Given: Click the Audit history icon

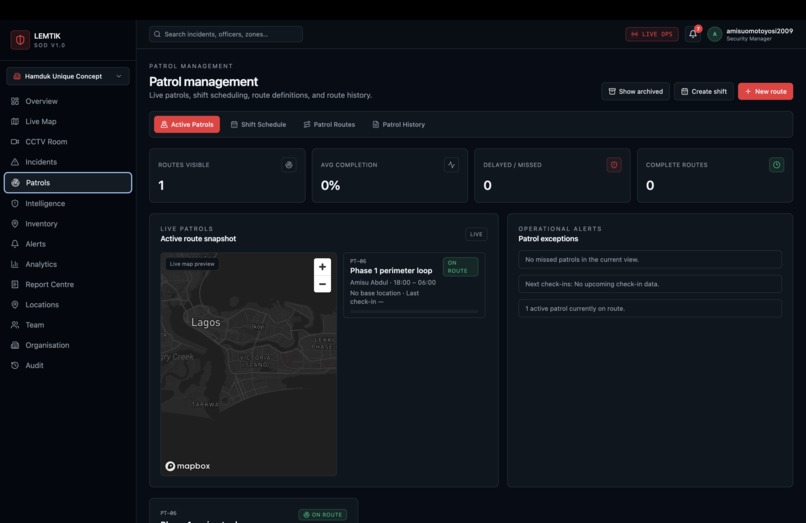Looking at the screenshot, I should coord(15,365).
